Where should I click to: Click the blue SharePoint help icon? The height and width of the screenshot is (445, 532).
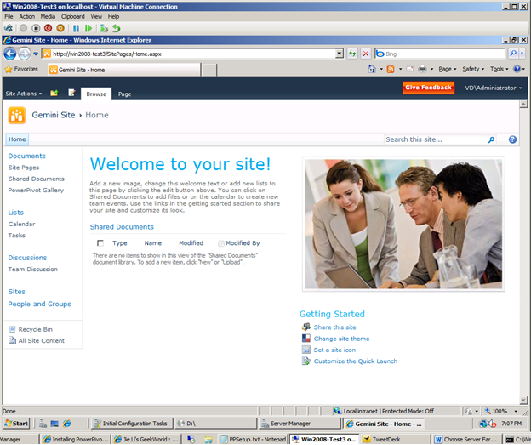pos(513,140)
